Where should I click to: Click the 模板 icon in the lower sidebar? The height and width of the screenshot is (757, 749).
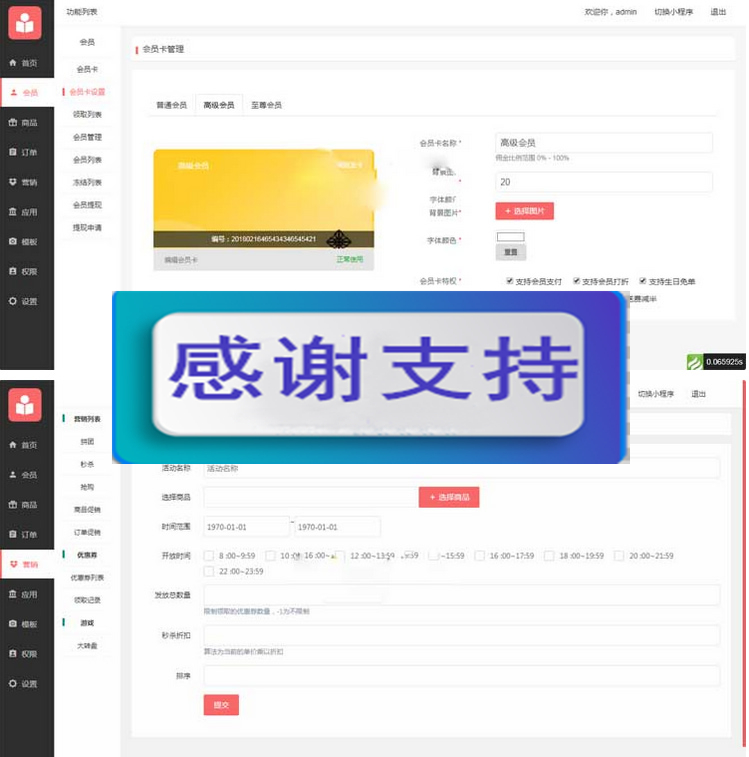pyautogui.click(x=13, y=625)
